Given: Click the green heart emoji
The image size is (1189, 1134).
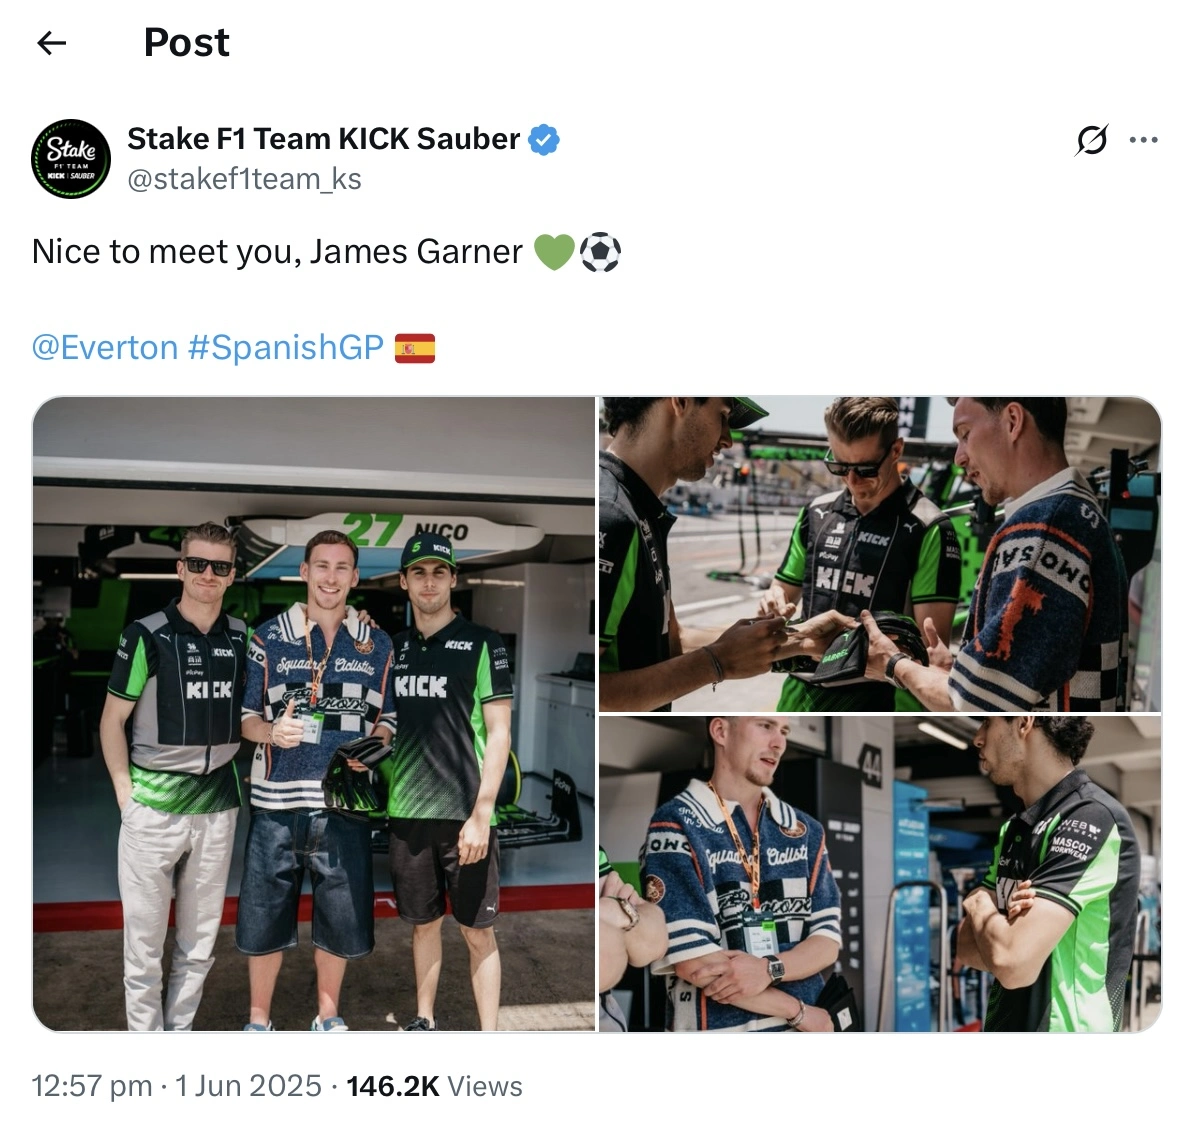Looking at the screenshot, I should click(554, 253).
